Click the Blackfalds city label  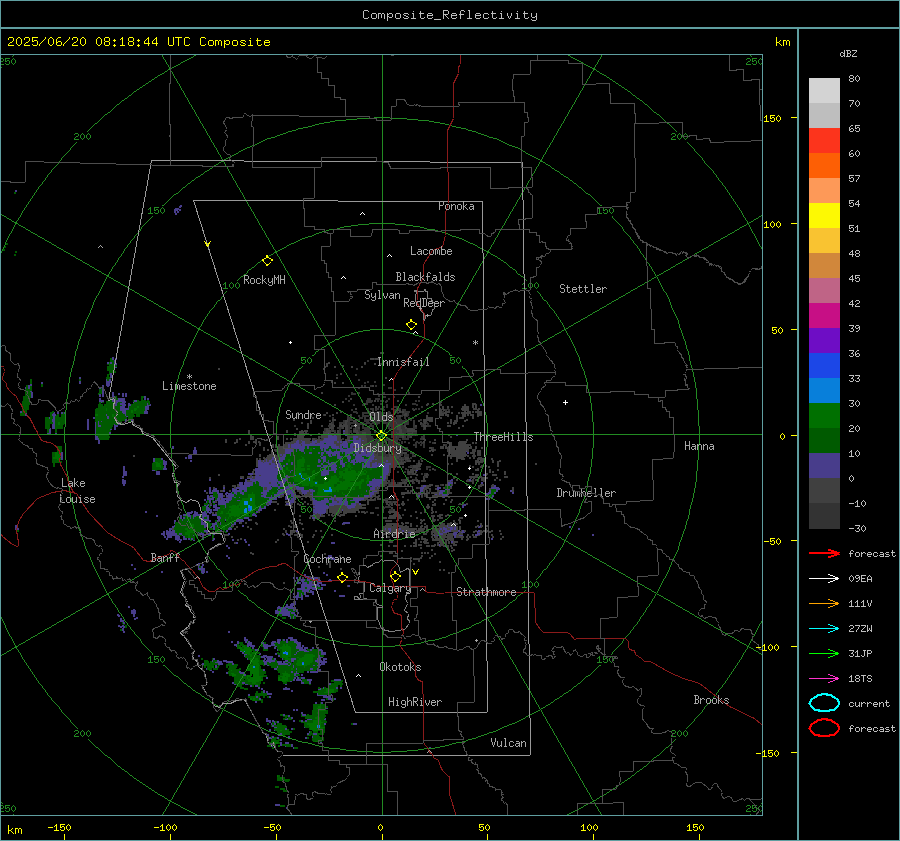tap(425, 277)
